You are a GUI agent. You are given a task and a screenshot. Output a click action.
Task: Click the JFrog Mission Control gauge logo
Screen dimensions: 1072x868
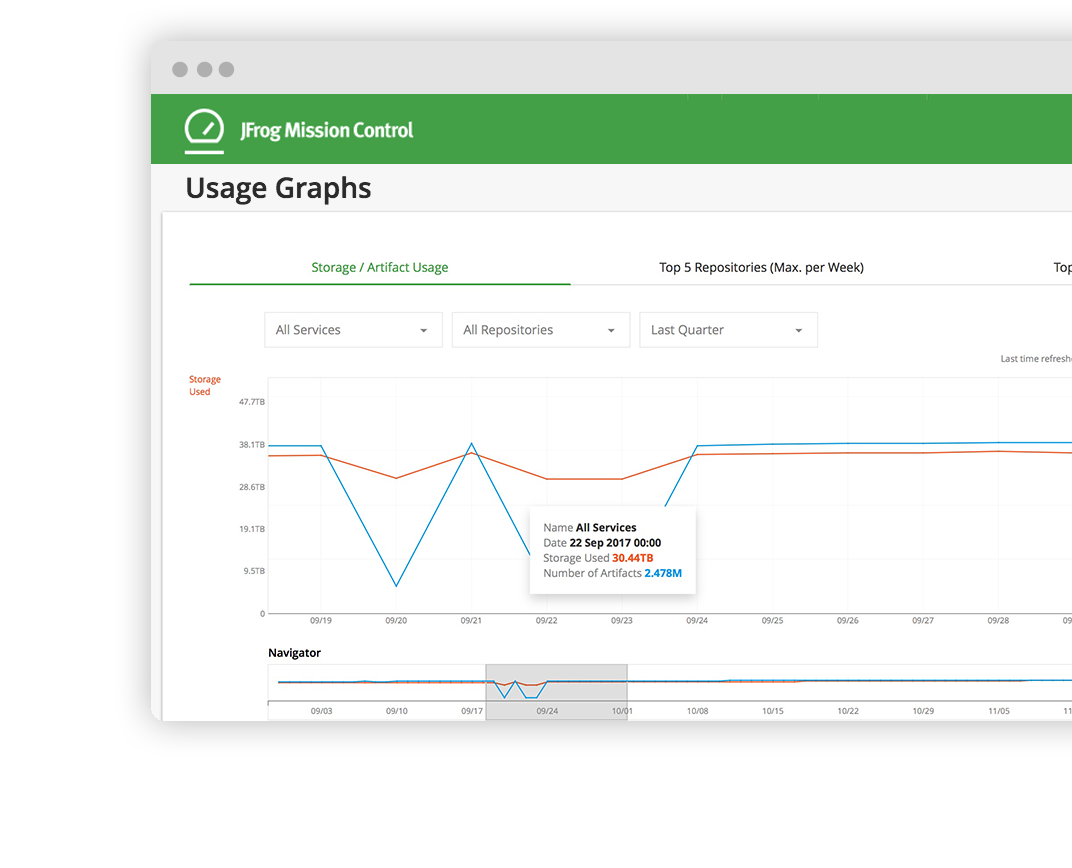coord(204,131)
